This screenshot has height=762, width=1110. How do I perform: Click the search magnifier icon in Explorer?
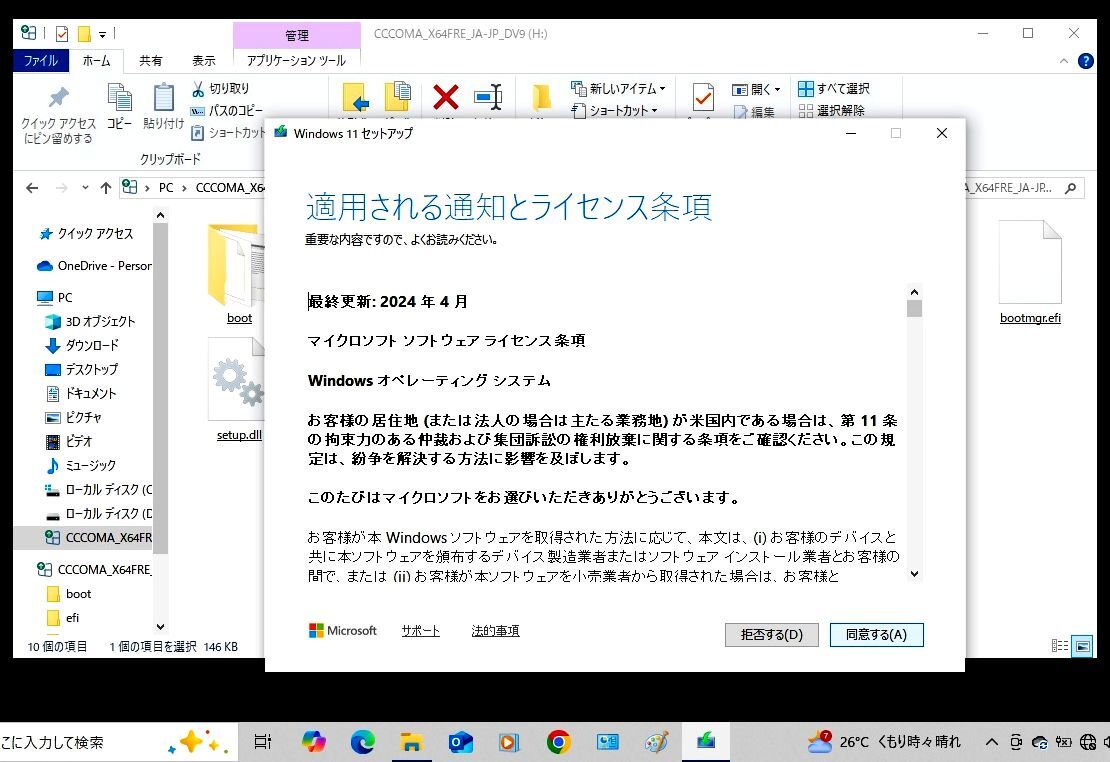(1070, 188)
